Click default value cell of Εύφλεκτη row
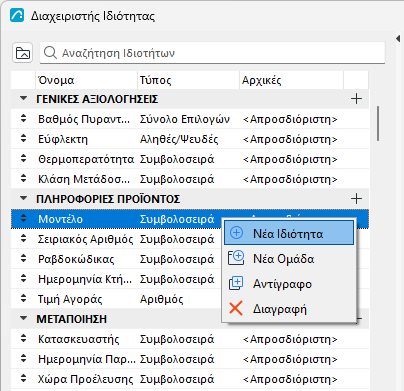Image resolution: width=404 pixels, height=391 pixels. coord(290,139)
